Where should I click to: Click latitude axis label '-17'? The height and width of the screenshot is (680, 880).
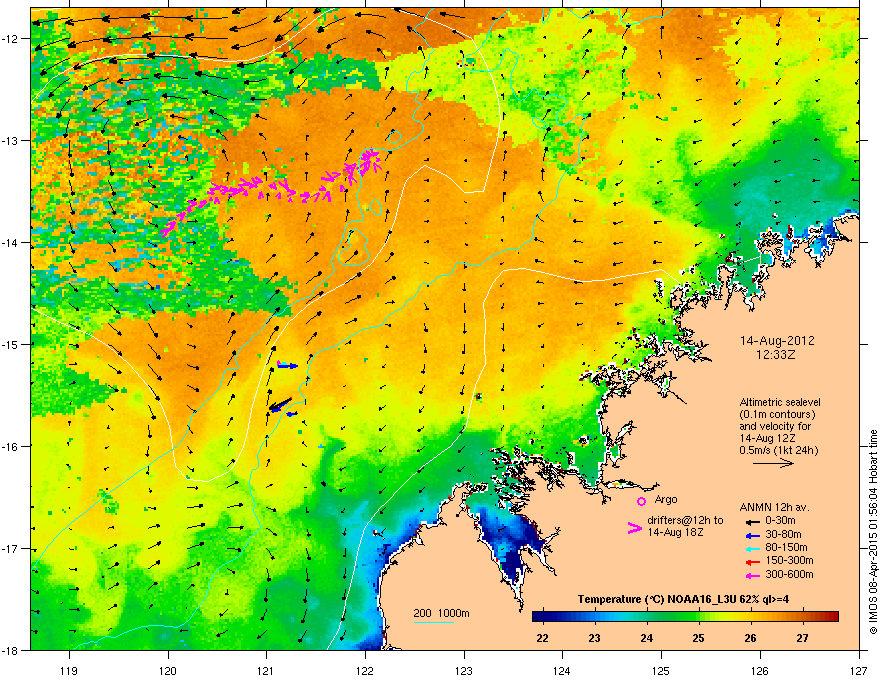[x=11, y=548]
